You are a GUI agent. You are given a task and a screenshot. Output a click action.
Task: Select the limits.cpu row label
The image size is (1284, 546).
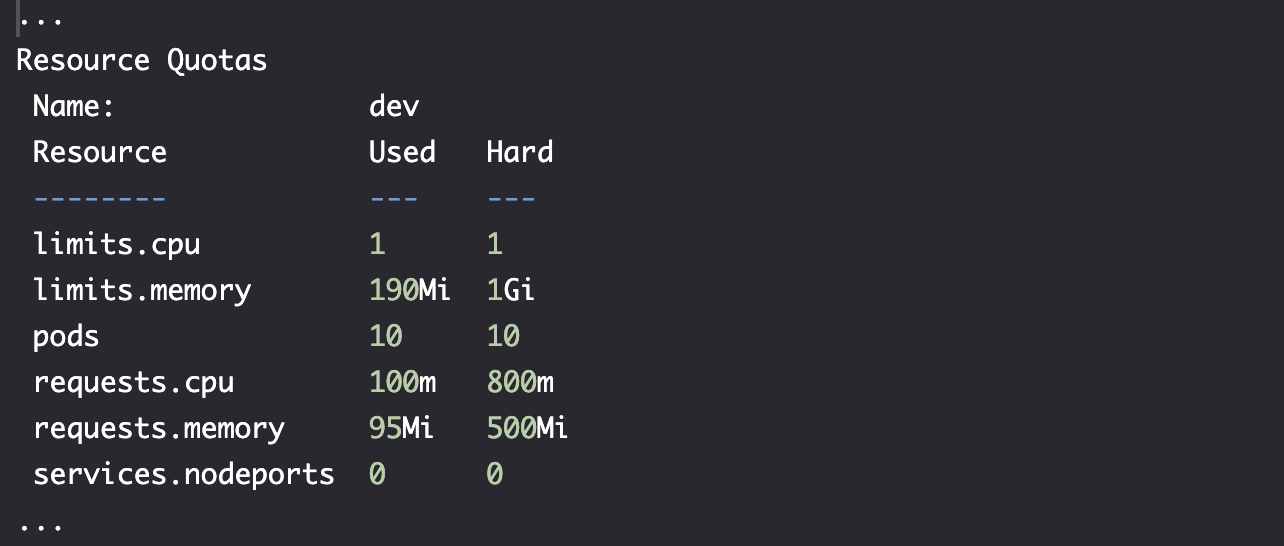coord(117,244)
